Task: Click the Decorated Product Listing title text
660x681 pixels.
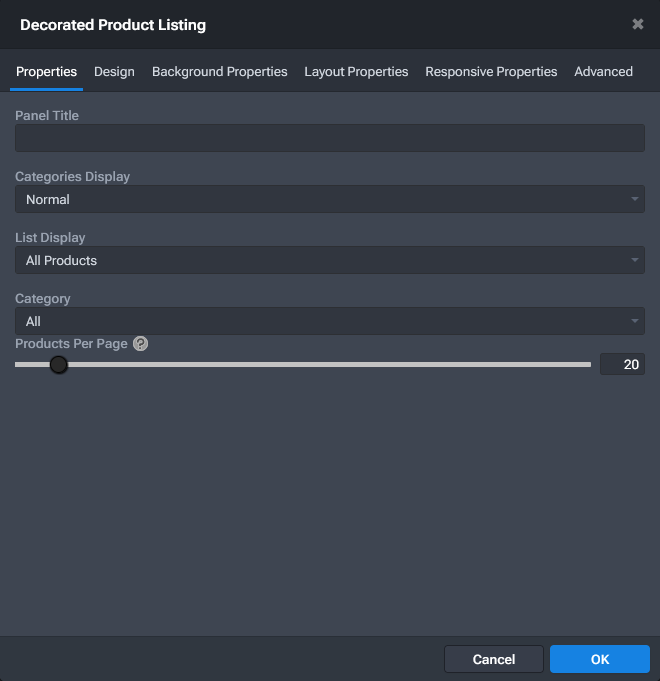Action: pyautogui.click(x=113, y=25)
